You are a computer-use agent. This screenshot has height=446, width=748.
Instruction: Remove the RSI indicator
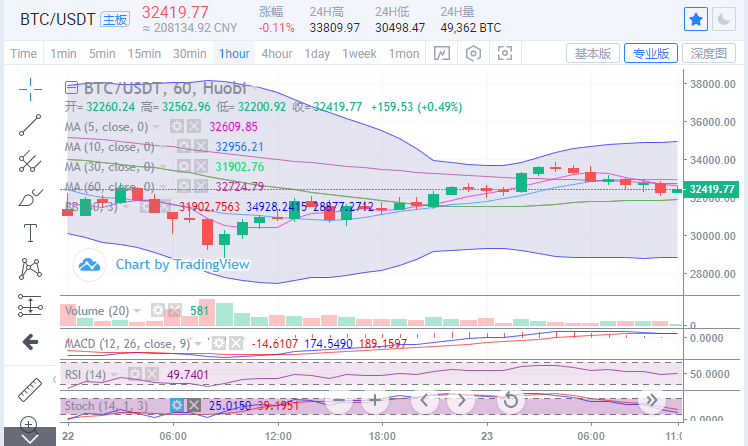tap(152, 374)
